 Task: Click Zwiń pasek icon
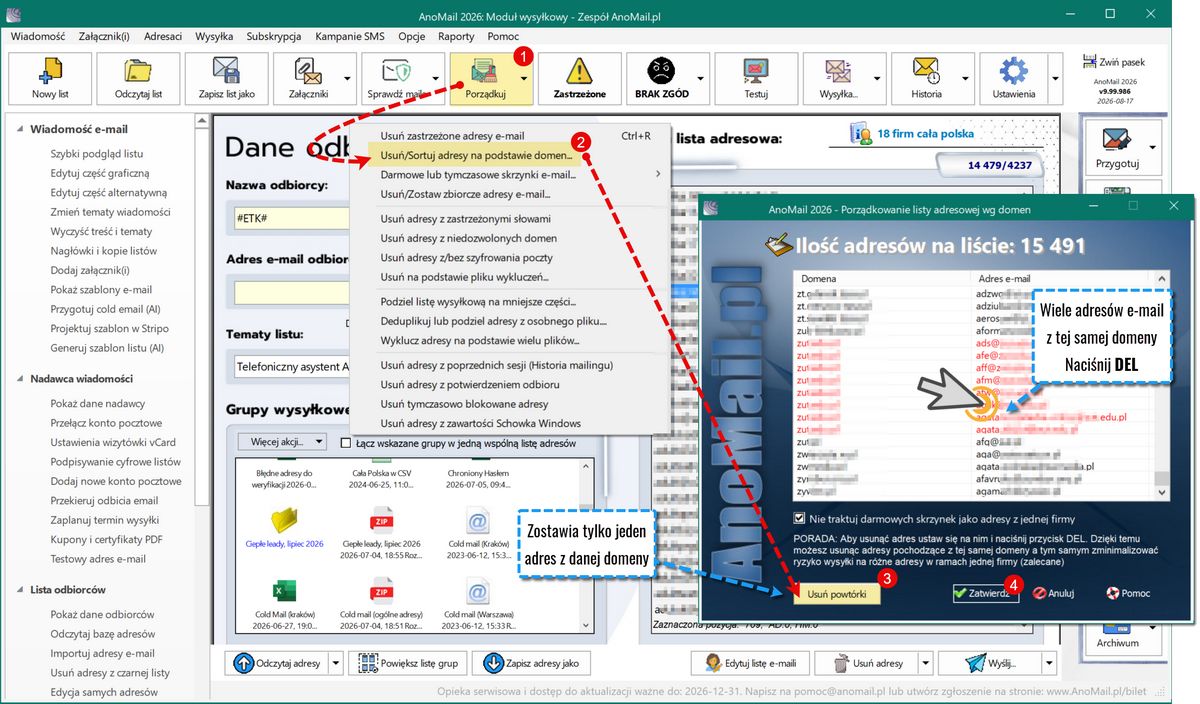click(1090, 61)
